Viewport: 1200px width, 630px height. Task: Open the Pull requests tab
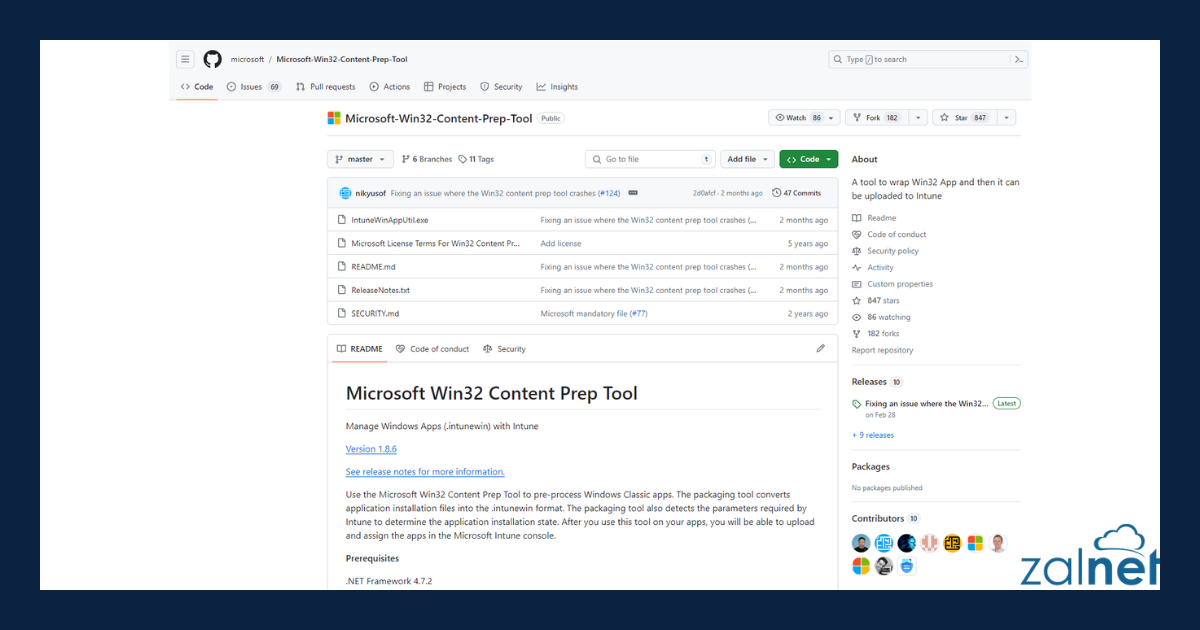325,87
